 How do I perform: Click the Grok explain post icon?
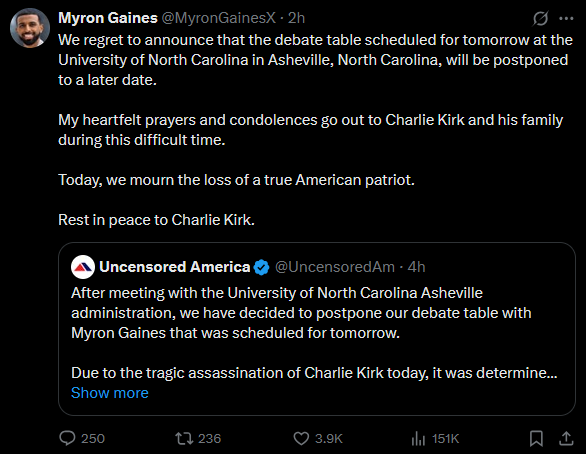[540, 18]
